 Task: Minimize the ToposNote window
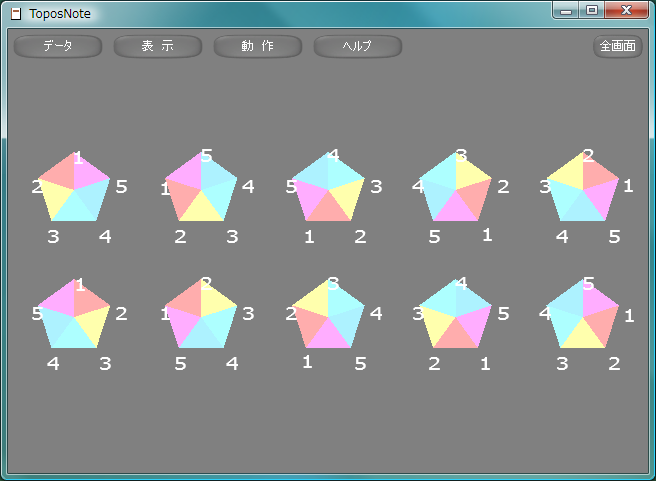[x=566, y=10]
